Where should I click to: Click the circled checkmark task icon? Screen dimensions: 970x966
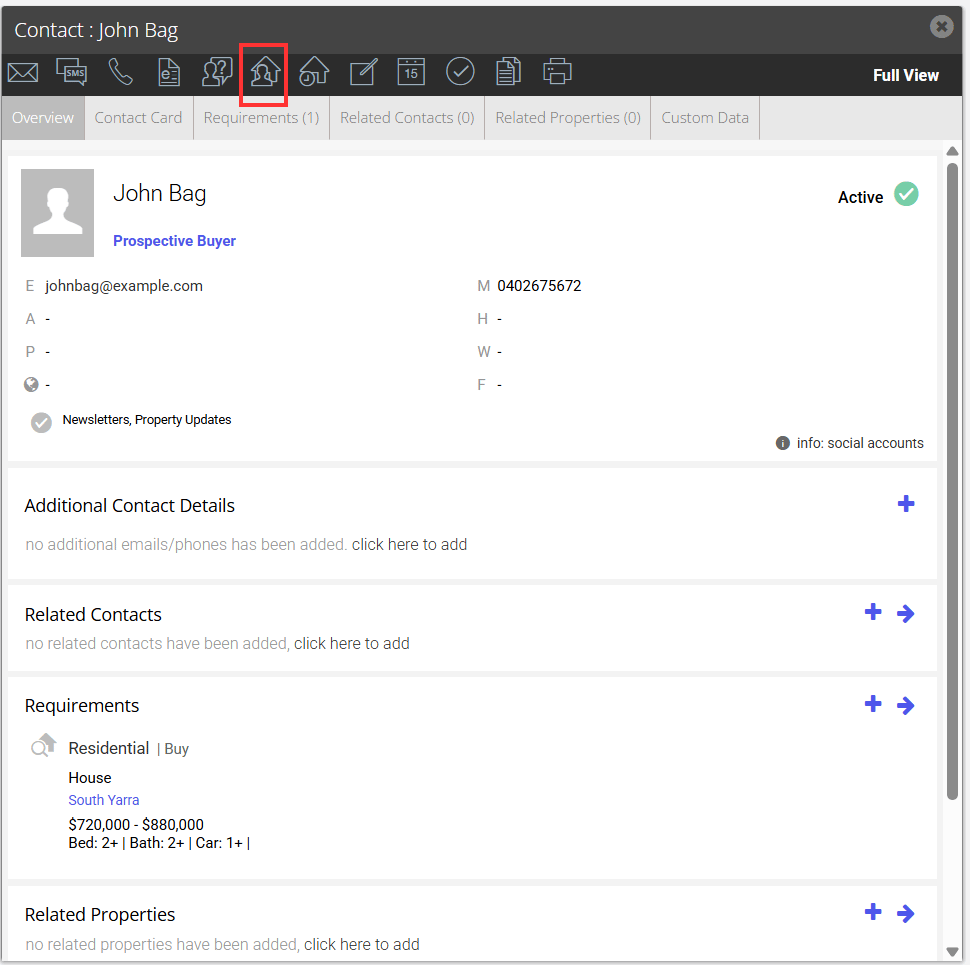point(460,72)
